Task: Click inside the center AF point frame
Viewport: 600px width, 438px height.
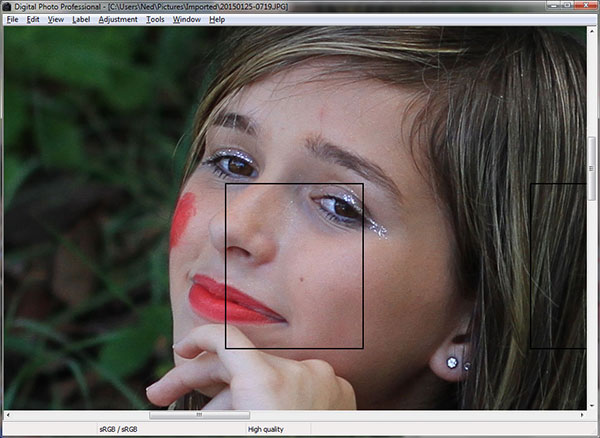Action: click(x=294, y=266)
